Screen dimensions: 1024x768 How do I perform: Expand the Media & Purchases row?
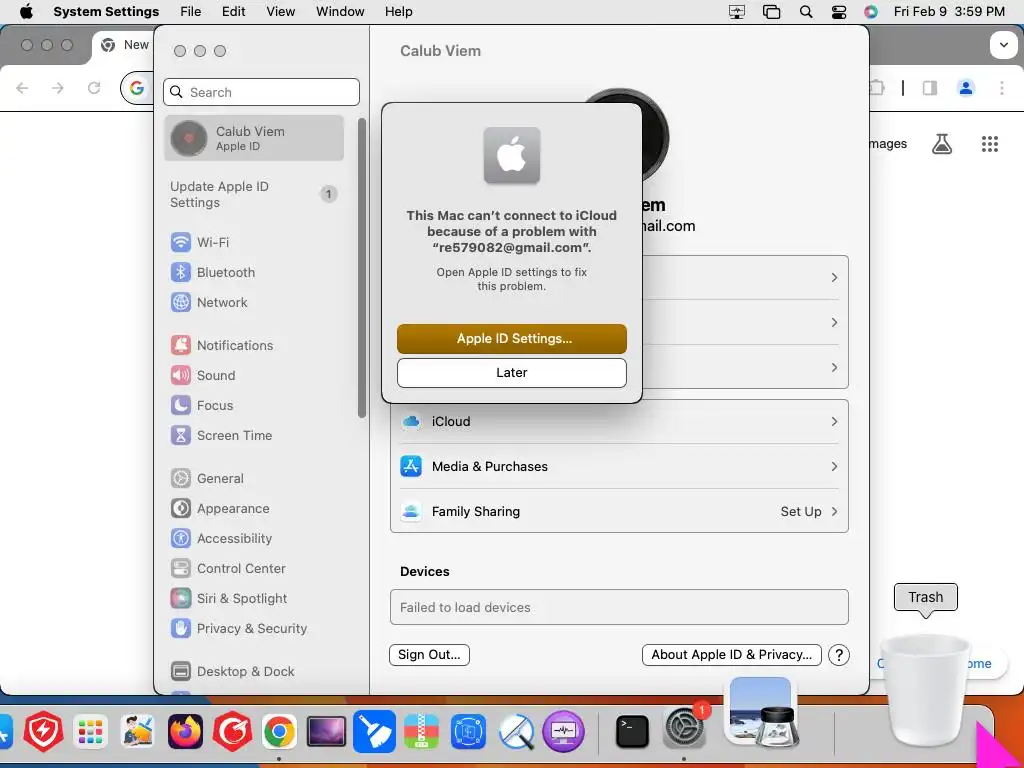(619, 467)
